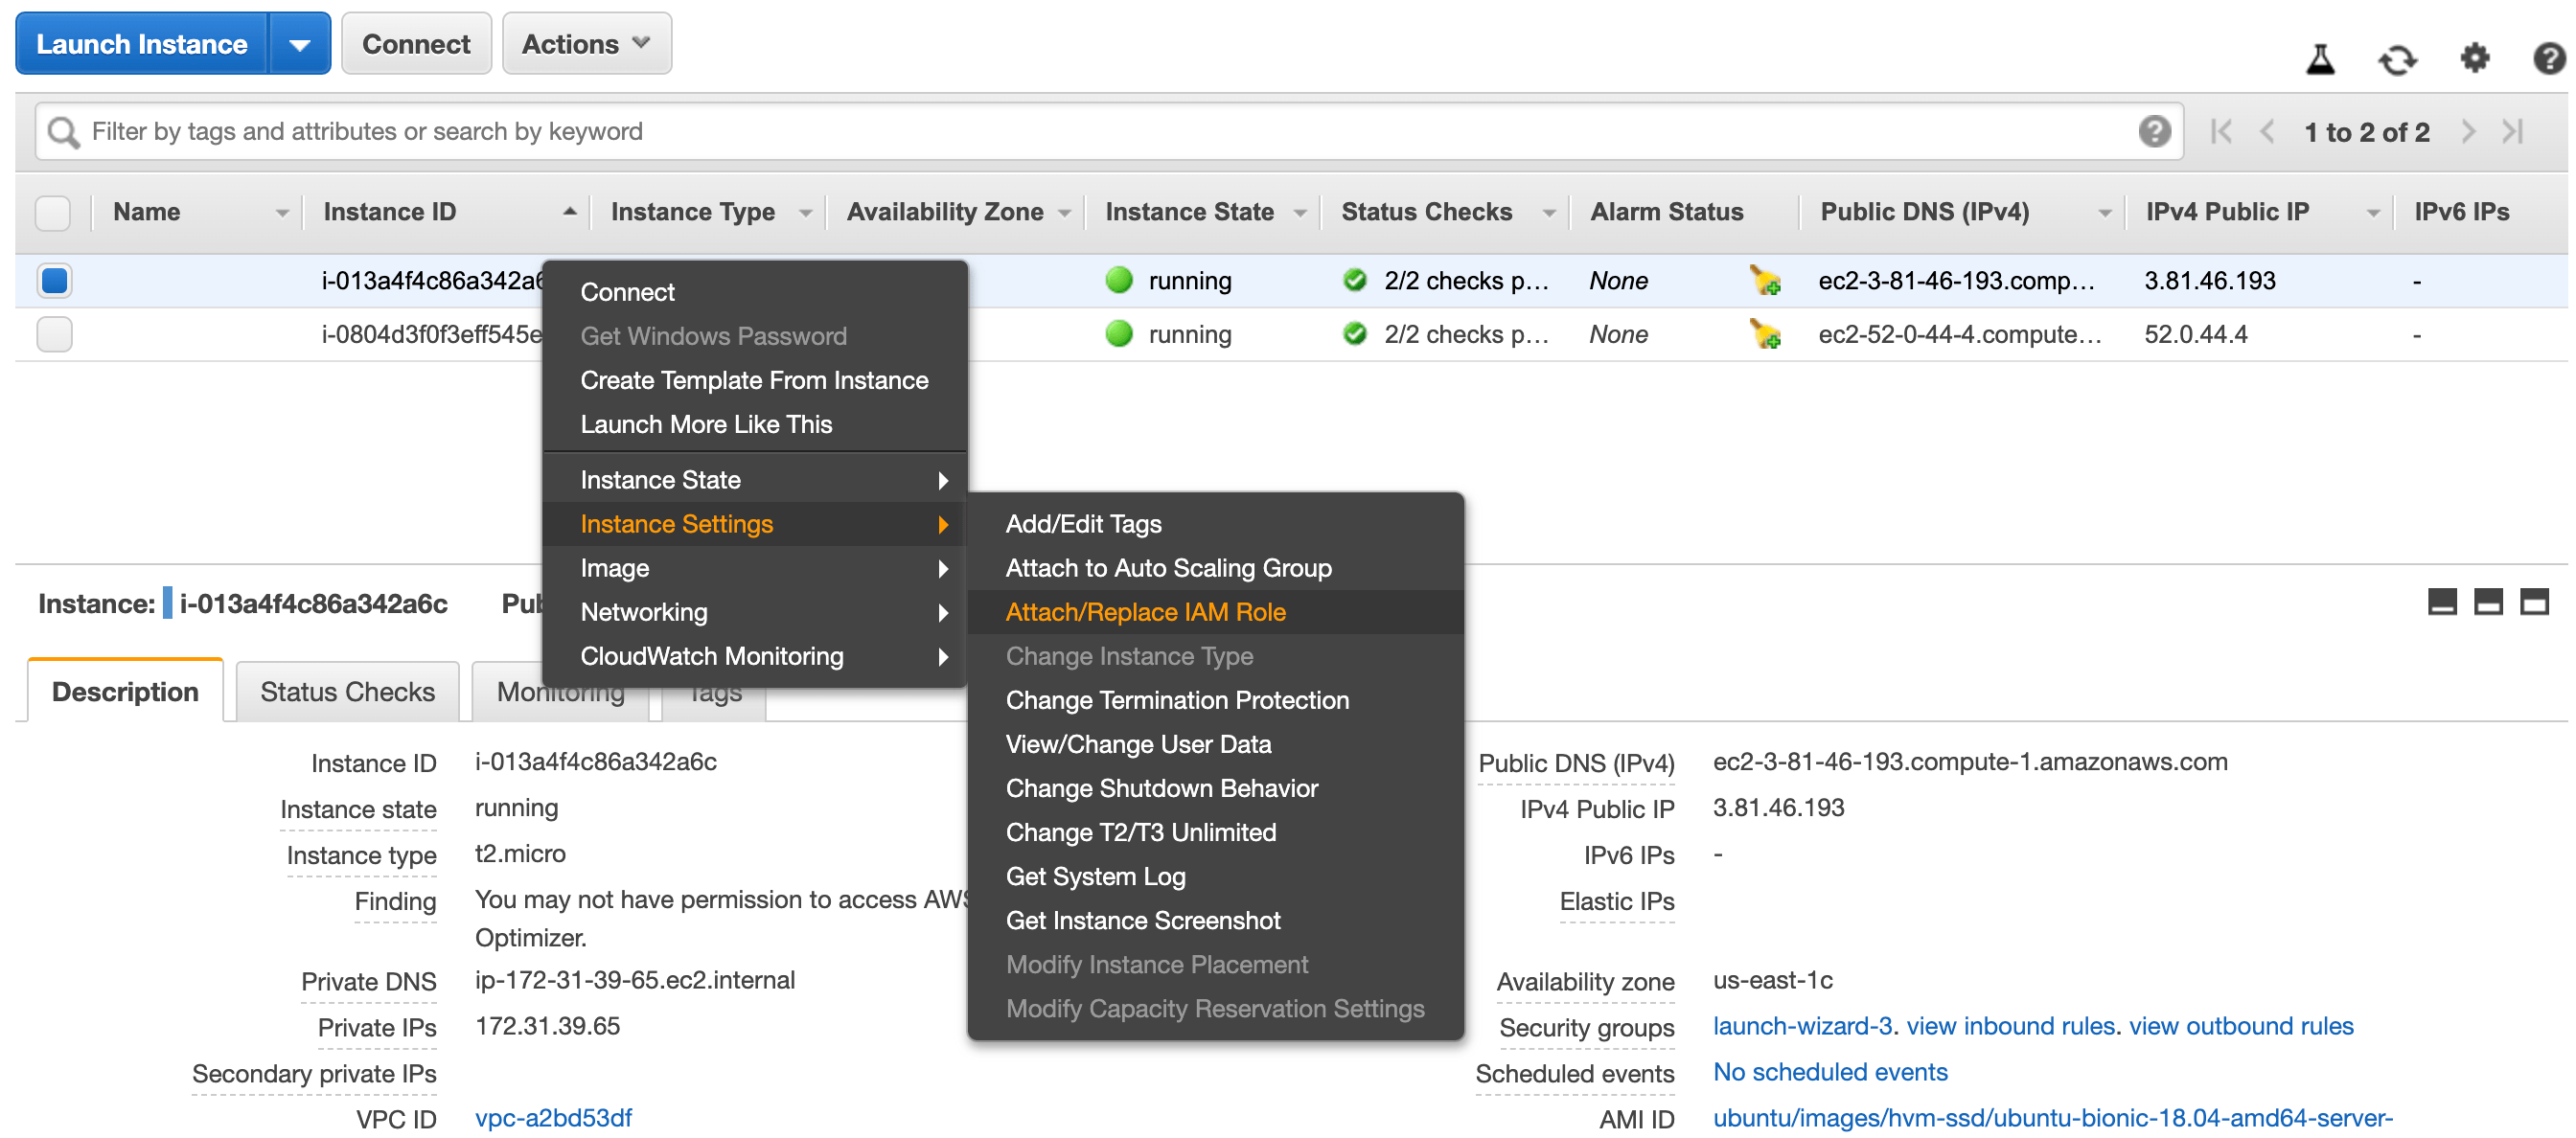The height and width of the screenshot is (1138, 2576).
Task: Click the experiments beaker icon
Action: pyautogui.click(x=2321, y=59)
